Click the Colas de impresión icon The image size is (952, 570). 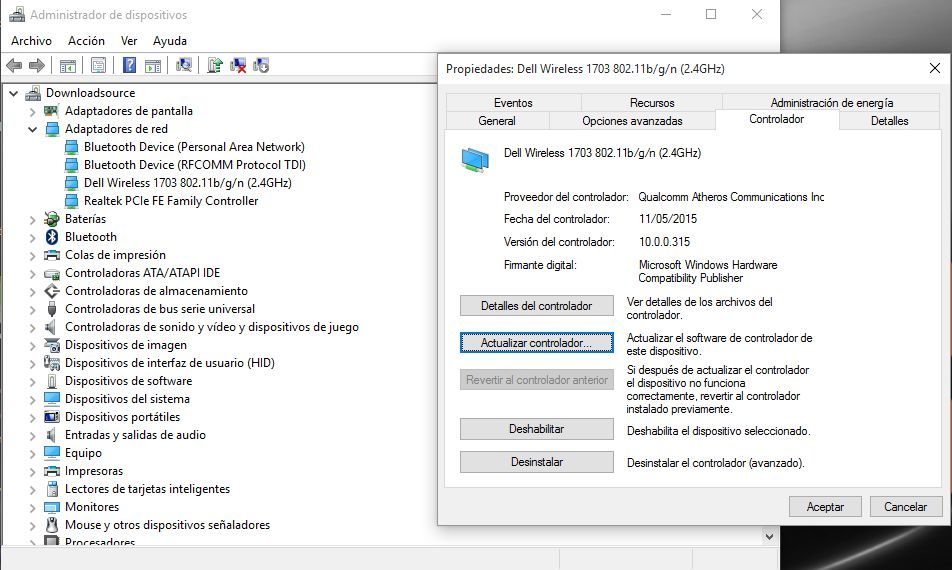tap(52, 255)
